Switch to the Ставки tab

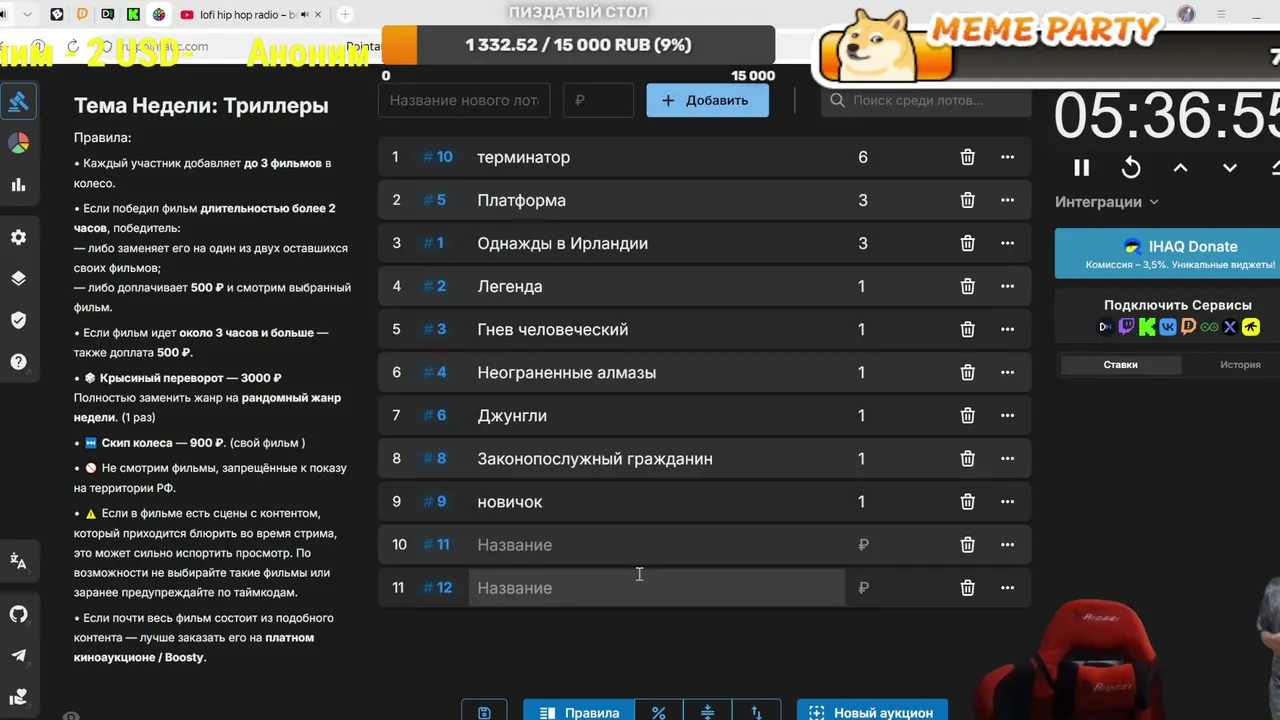(1120, 365)
